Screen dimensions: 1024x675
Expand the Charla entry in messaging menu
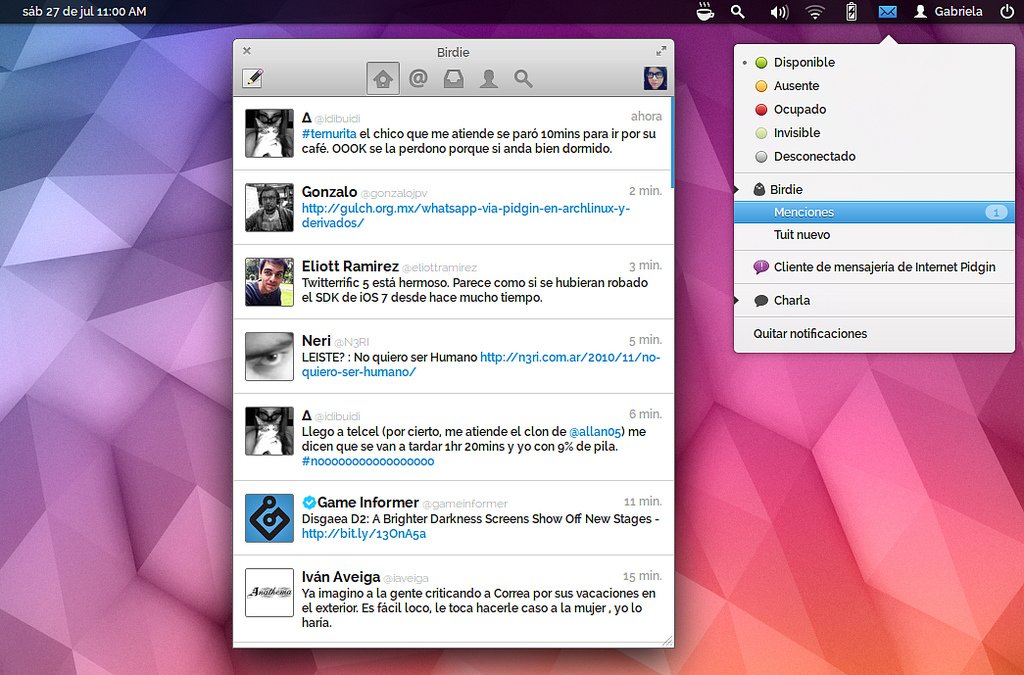point(790,300)
